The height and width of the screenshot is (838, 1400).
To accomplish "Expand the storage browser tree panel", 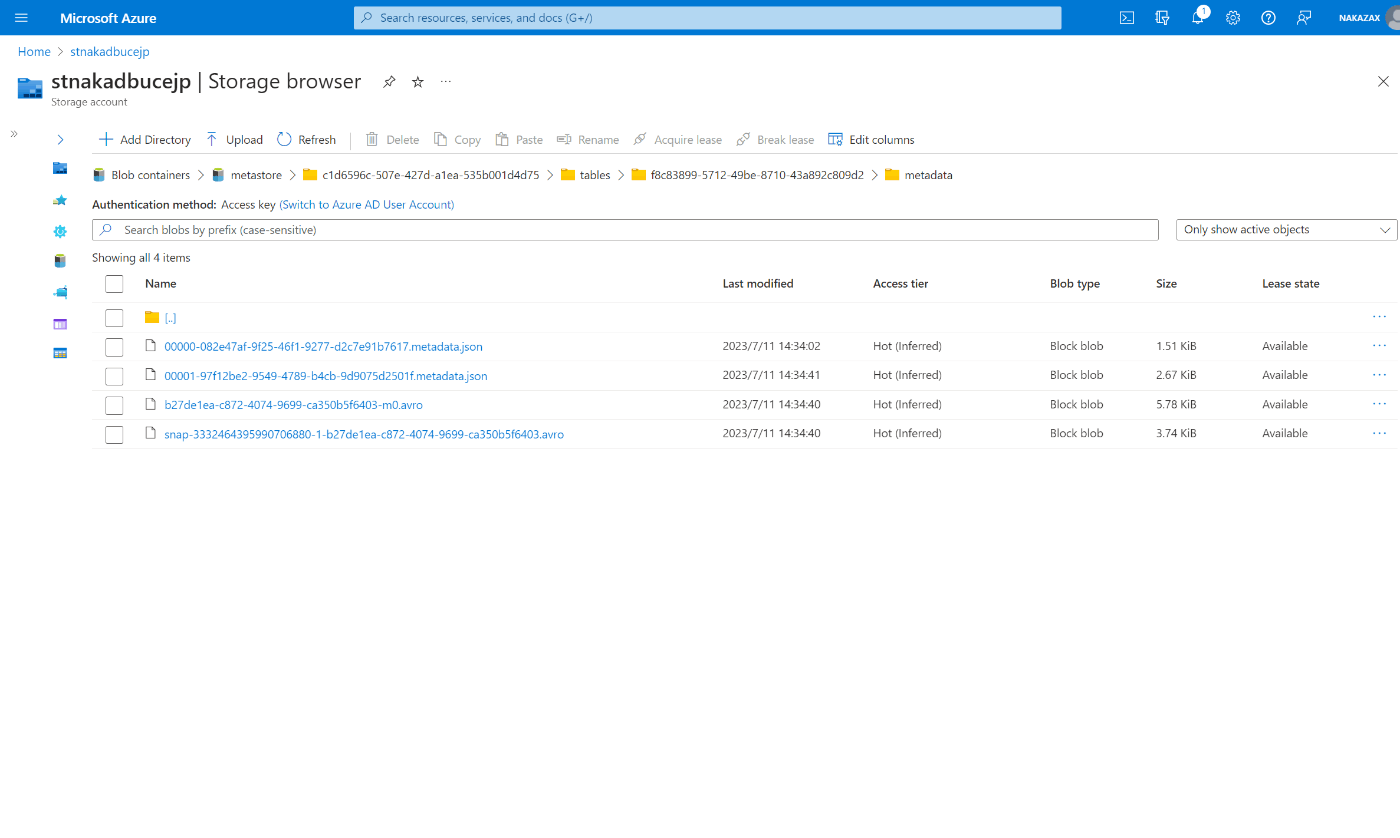I will pos(60,140).
